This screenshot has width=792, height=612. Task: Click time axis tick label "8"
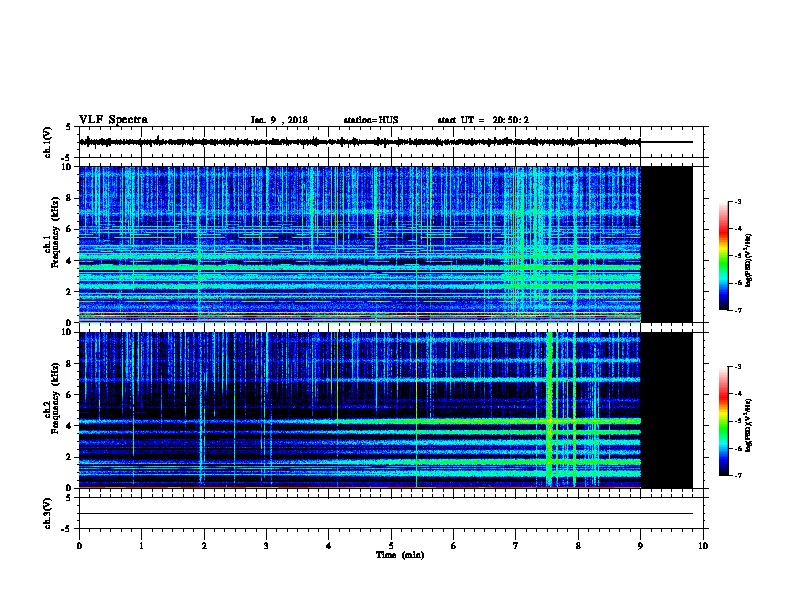(x=578, y=545)
